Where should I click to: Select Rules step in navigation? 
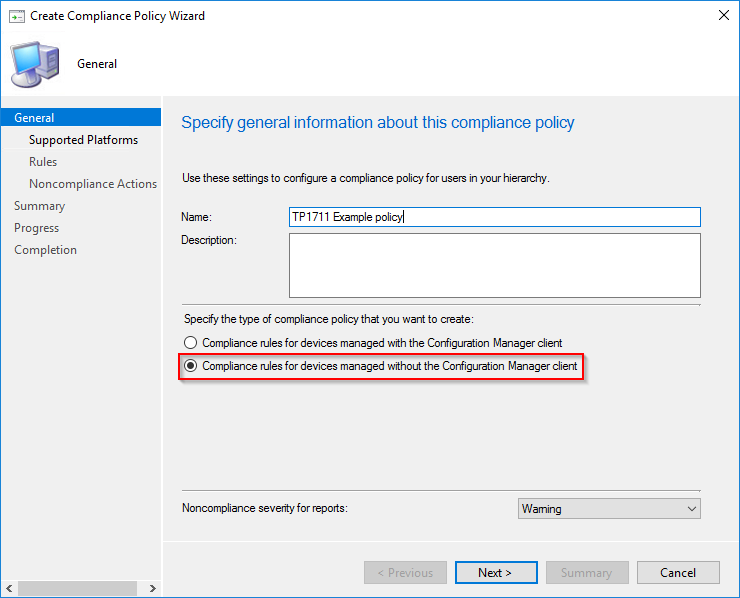pos(43,162)
